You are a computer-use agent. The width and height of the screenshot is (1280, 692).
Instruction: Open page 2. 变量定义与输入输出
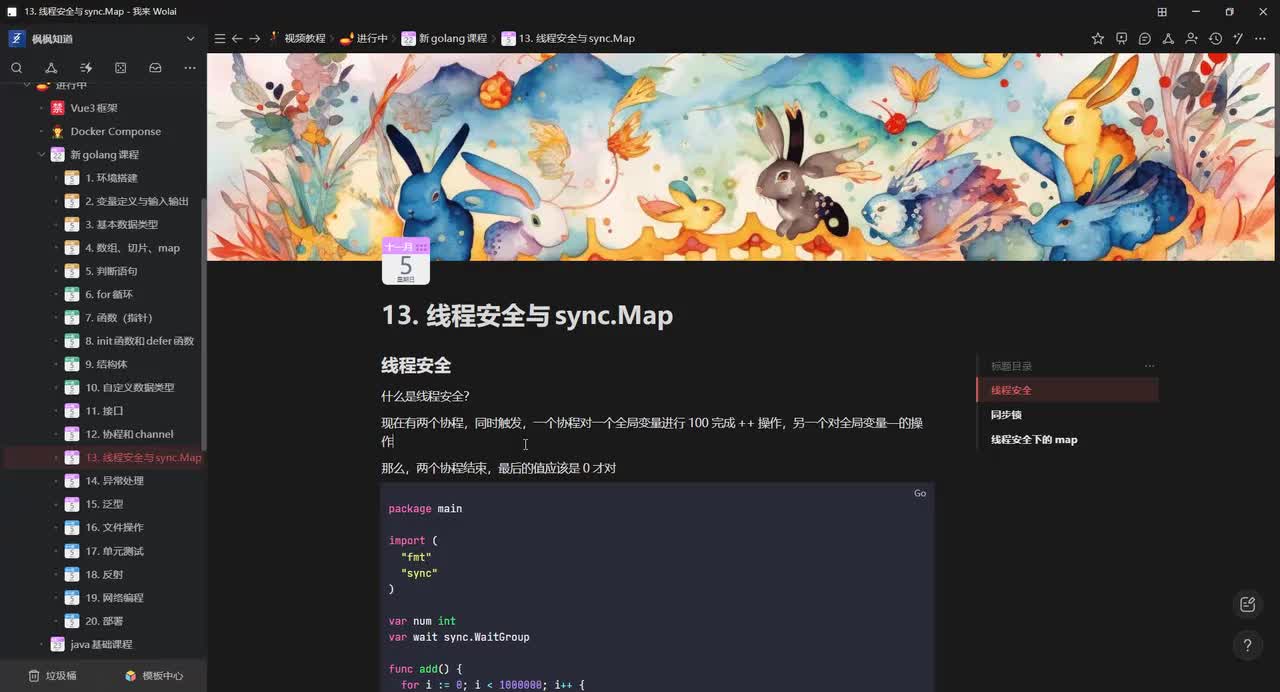pyautogui.click(x=137, y=201)
